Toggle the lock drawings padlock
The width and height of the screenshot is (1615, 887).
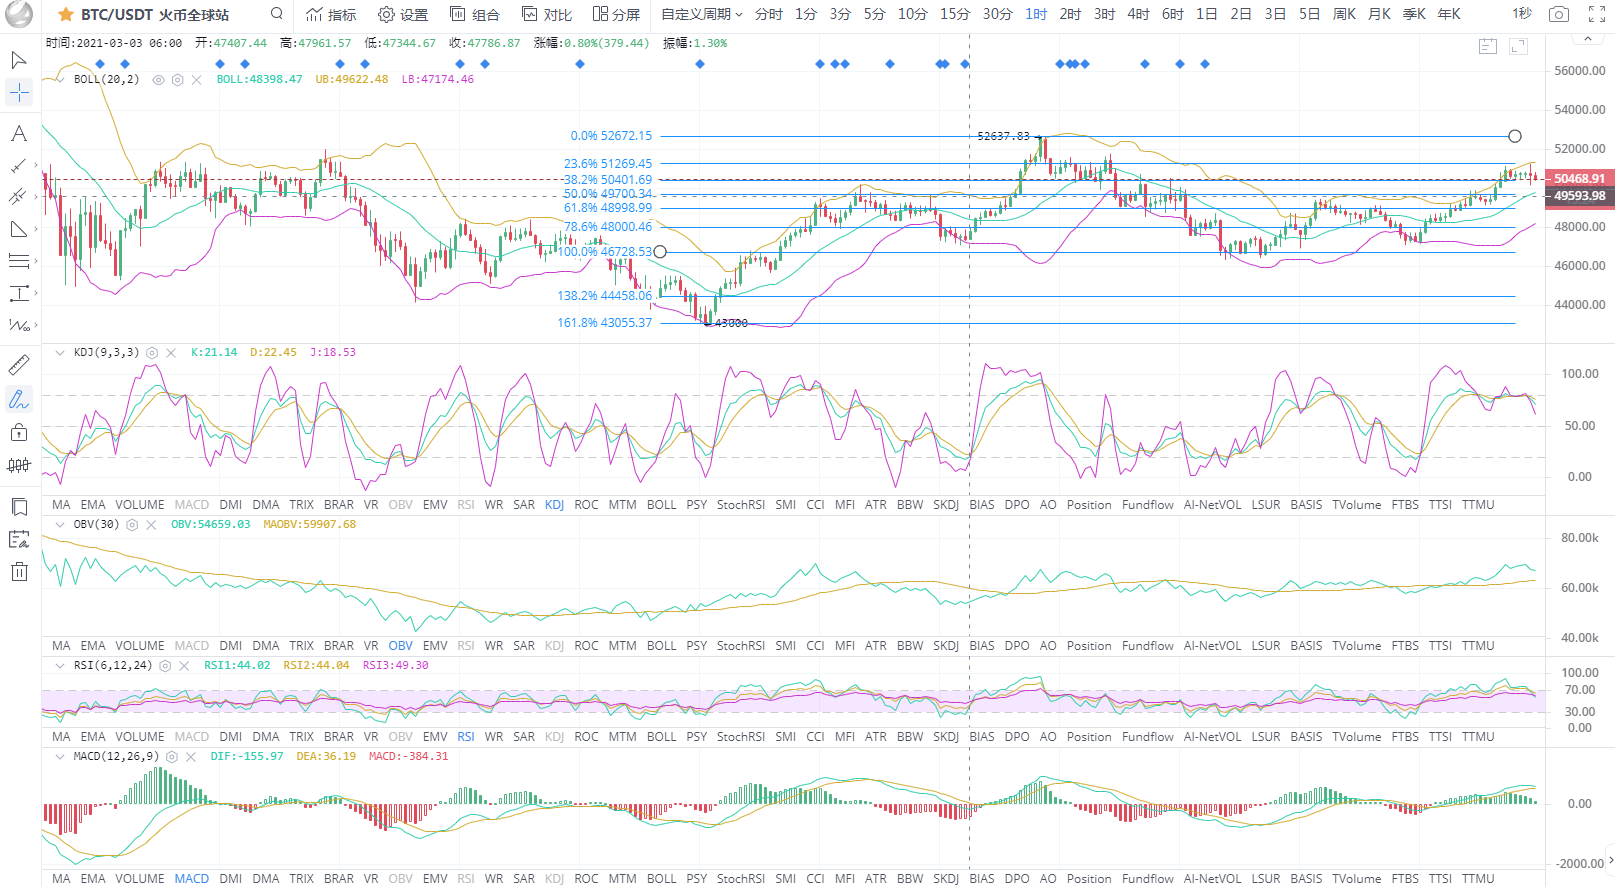point(19,433)
